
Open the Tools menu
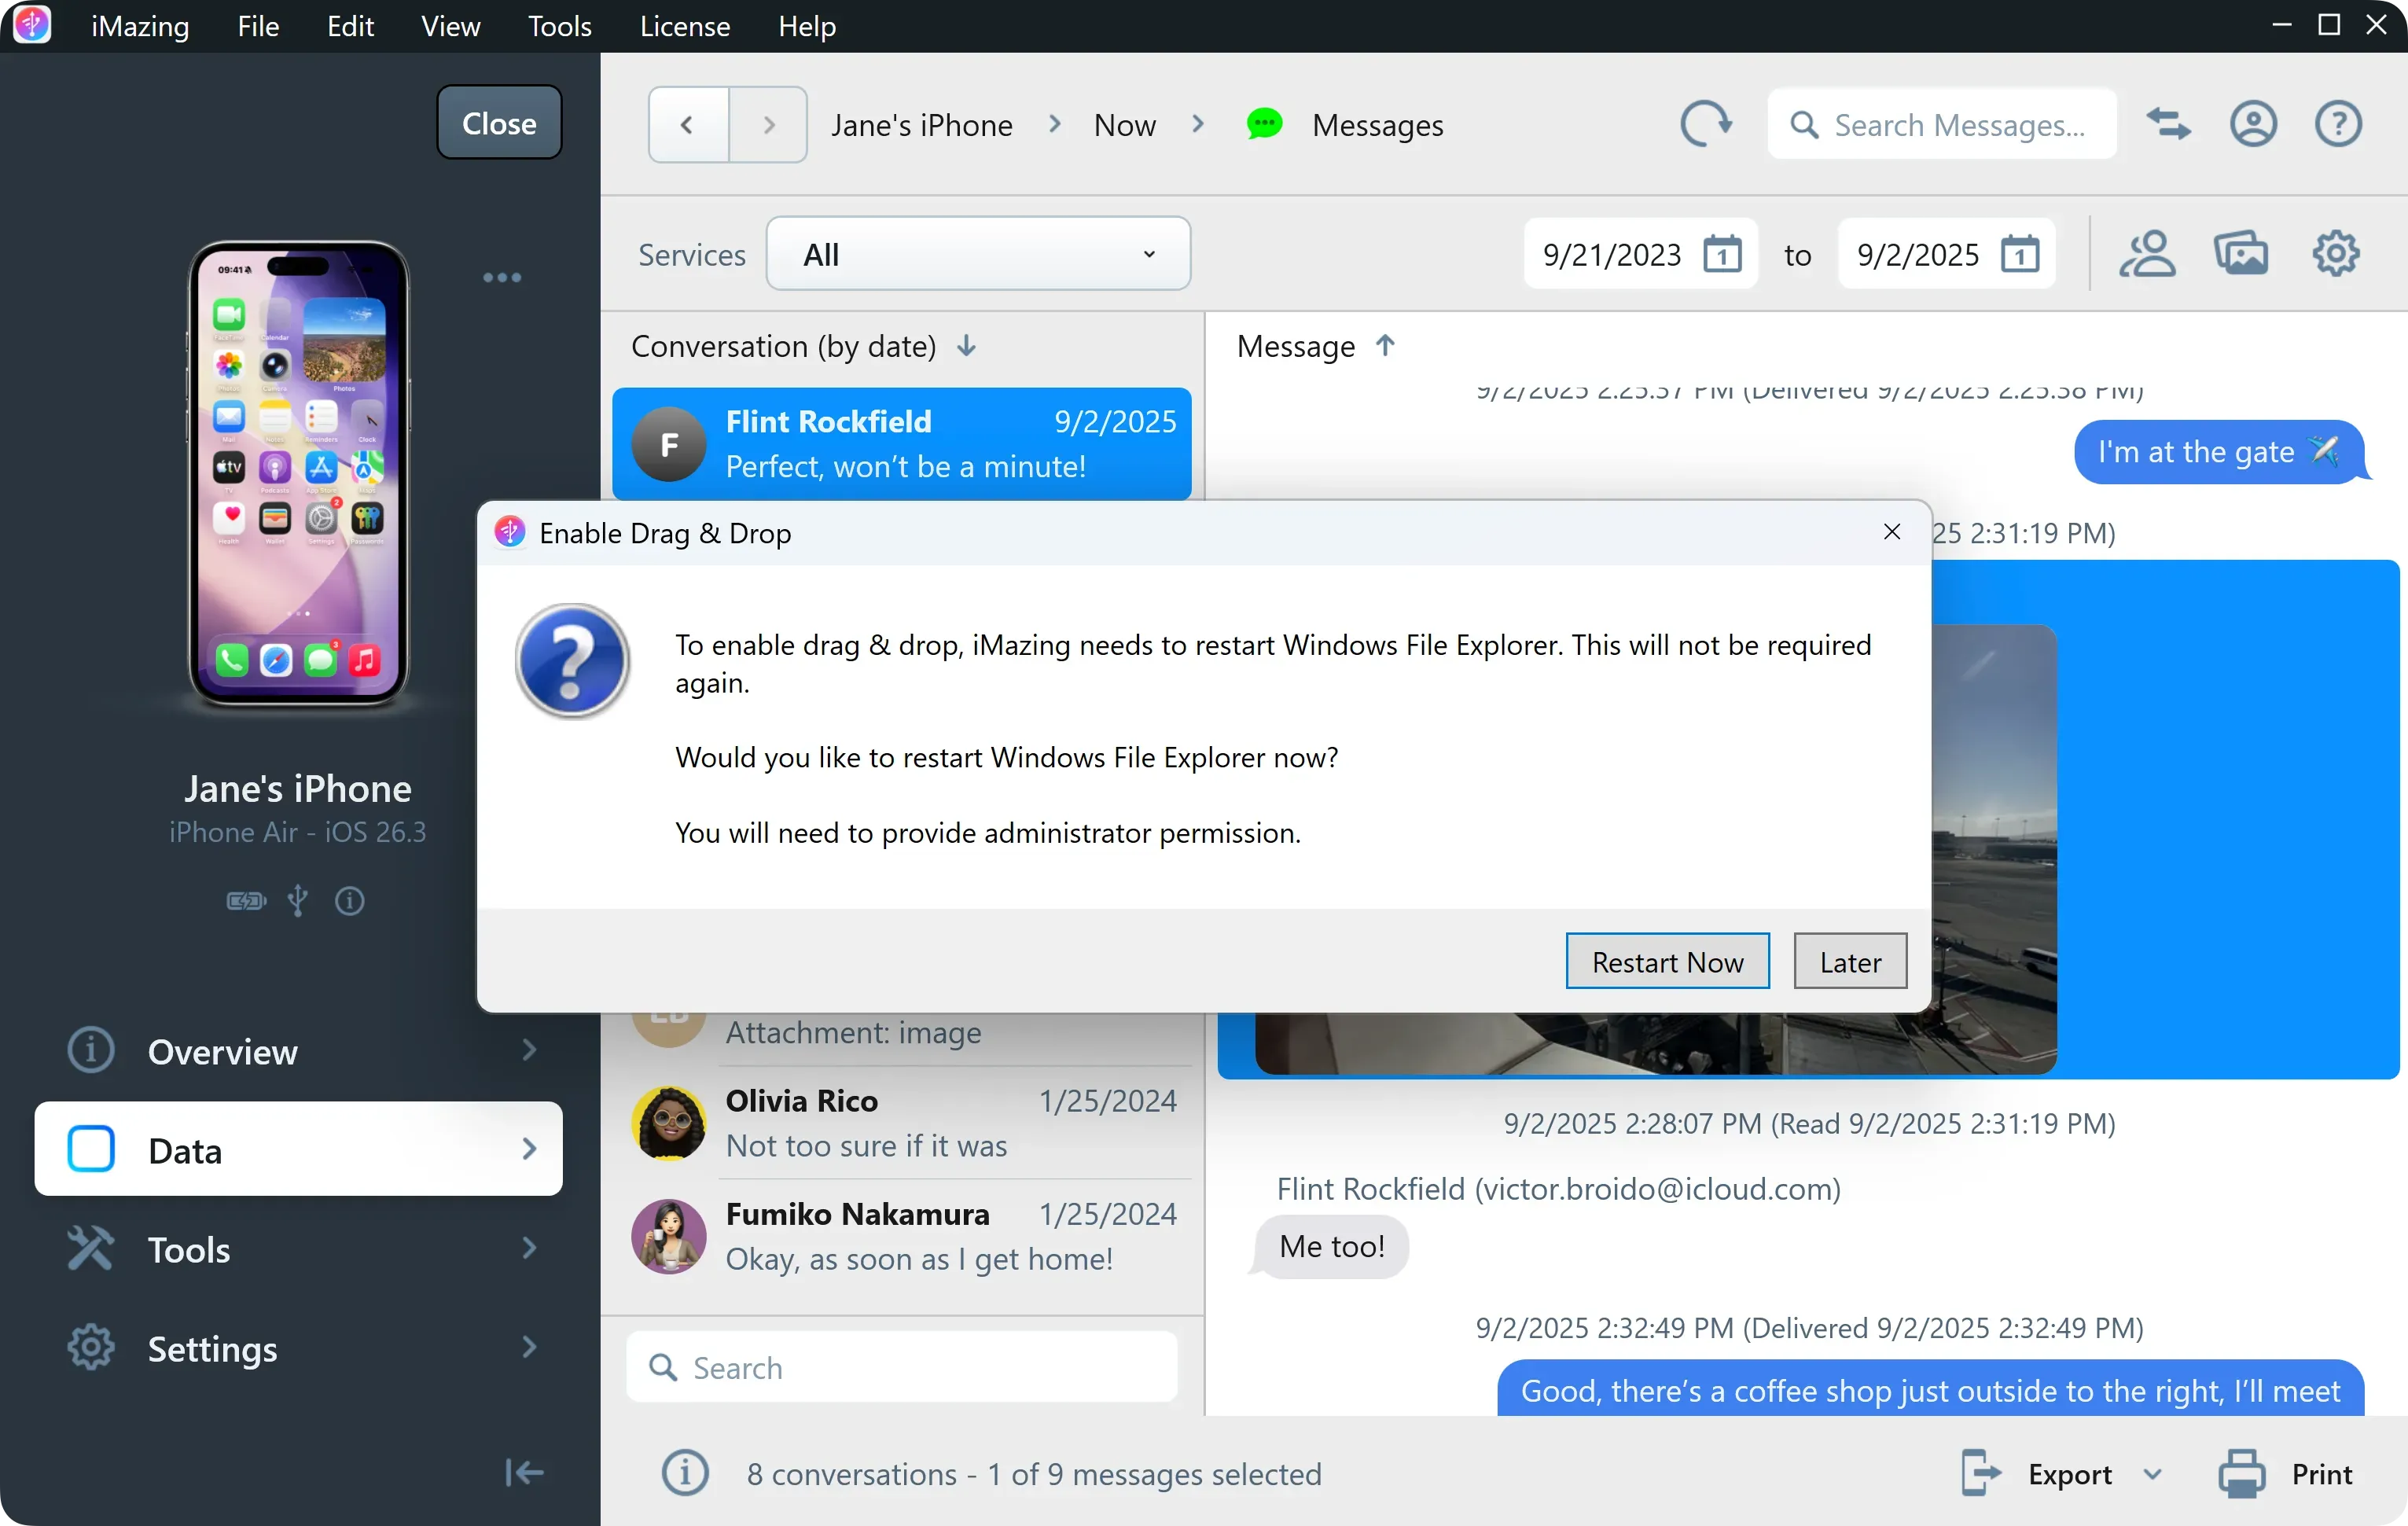[559, 26]
